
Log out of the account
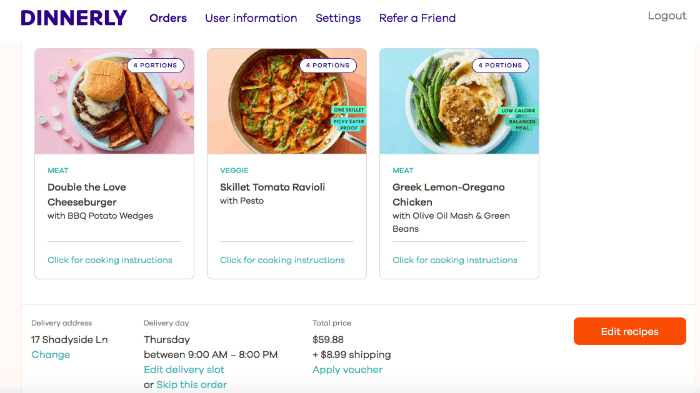(667, 16)
